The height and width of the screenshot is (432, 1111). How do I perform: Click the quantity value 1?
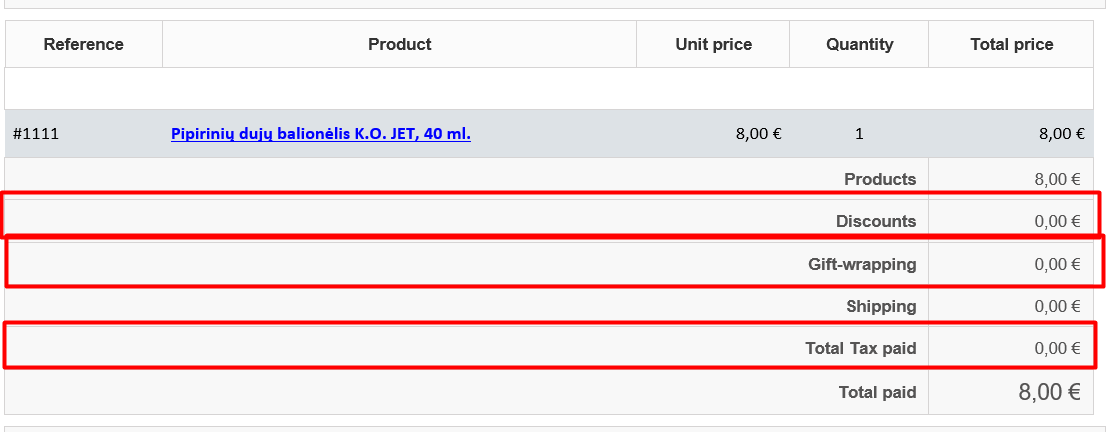click(x=859, y=134)
